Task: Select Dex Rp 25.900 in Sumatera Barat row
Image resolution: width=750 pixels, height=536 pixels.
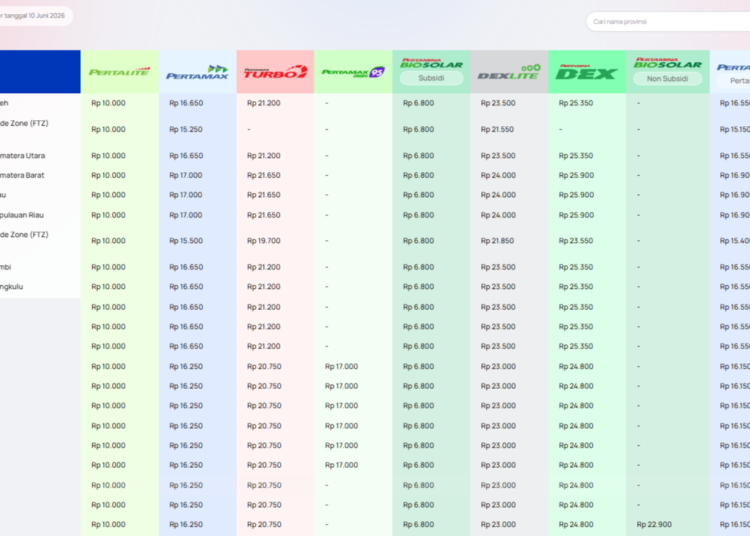Action: (x=576, y=175)
